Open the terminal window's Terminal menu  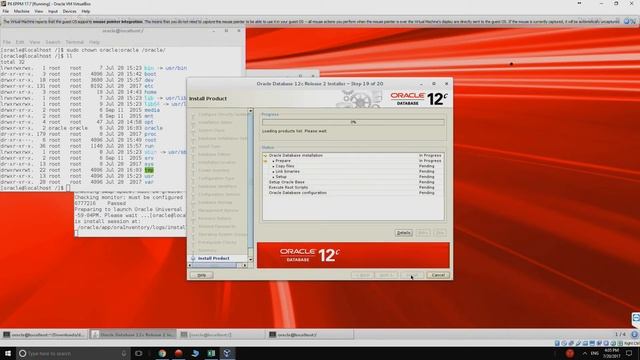pos(75,42)
